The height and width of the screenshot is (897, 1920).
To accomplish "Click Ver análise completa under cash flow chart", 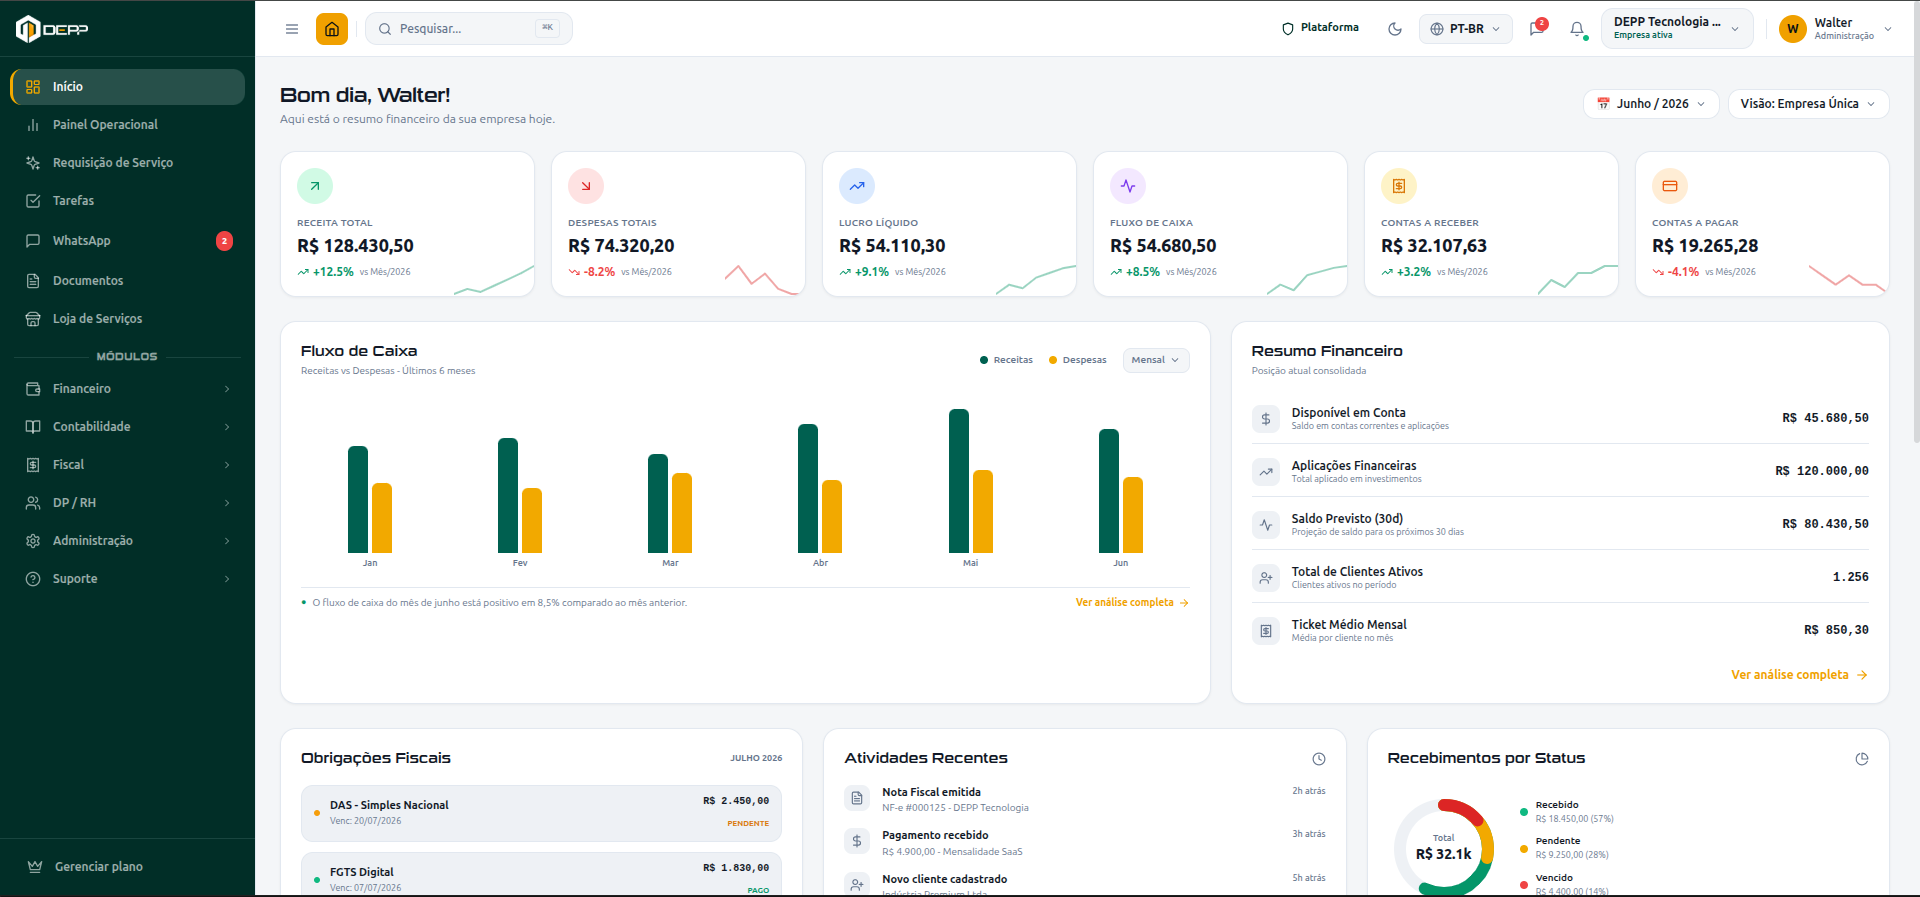I will click(x=1132, y=603).
